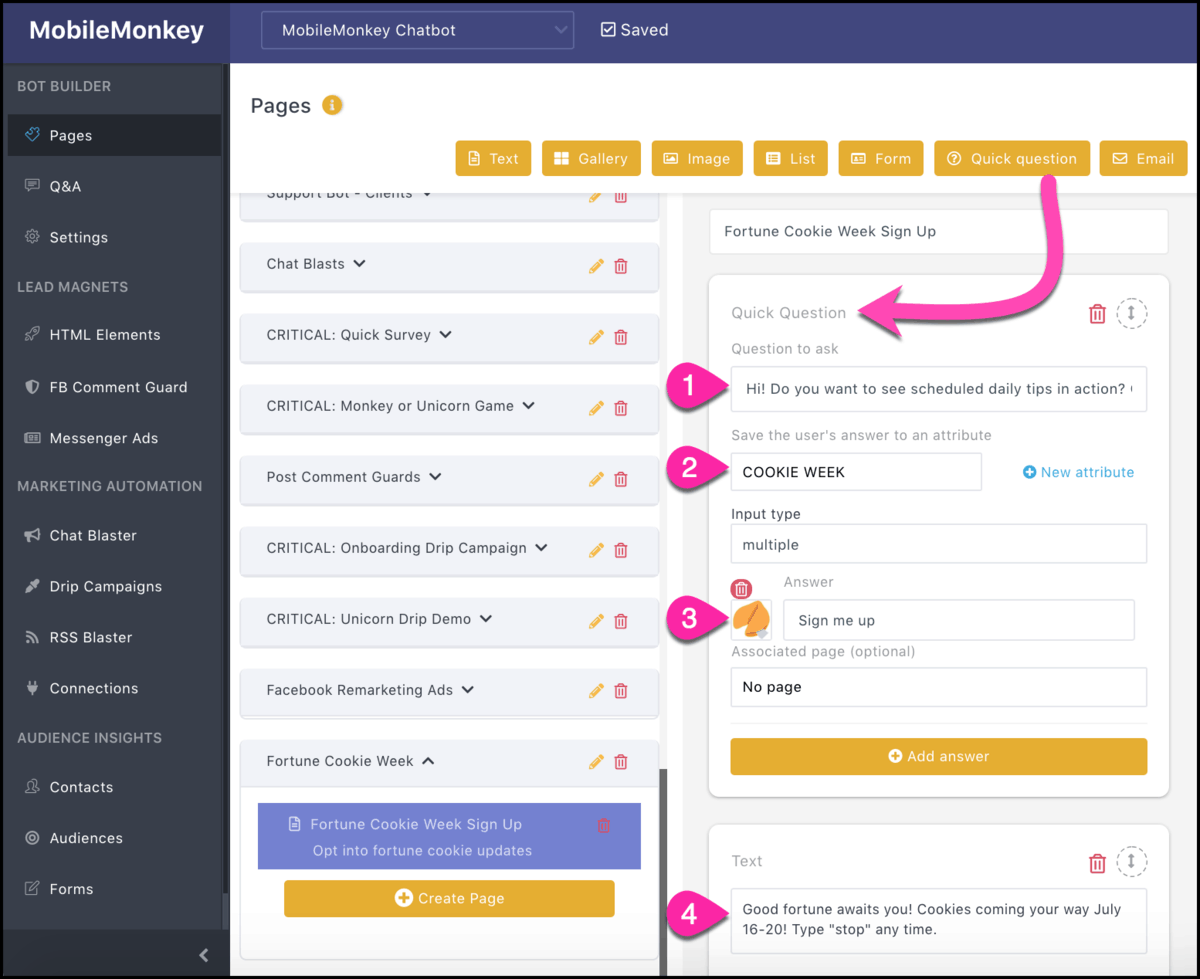This screenshot has height=979, width=1200.
Task: Edit Post Comment Guards group
Action: [596, 479]
